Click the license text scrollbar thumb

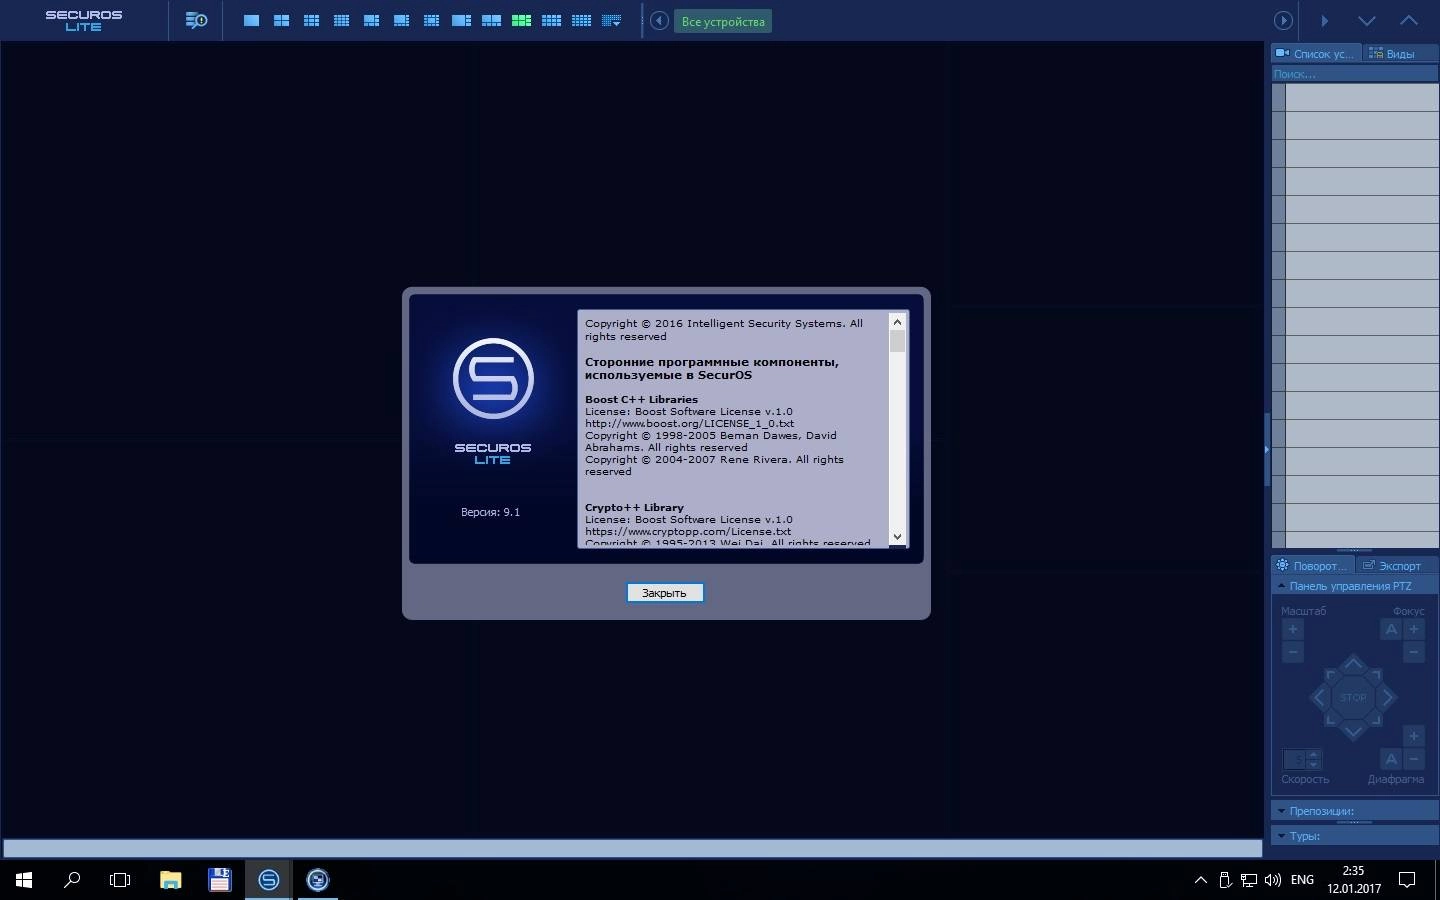point(897,342)
